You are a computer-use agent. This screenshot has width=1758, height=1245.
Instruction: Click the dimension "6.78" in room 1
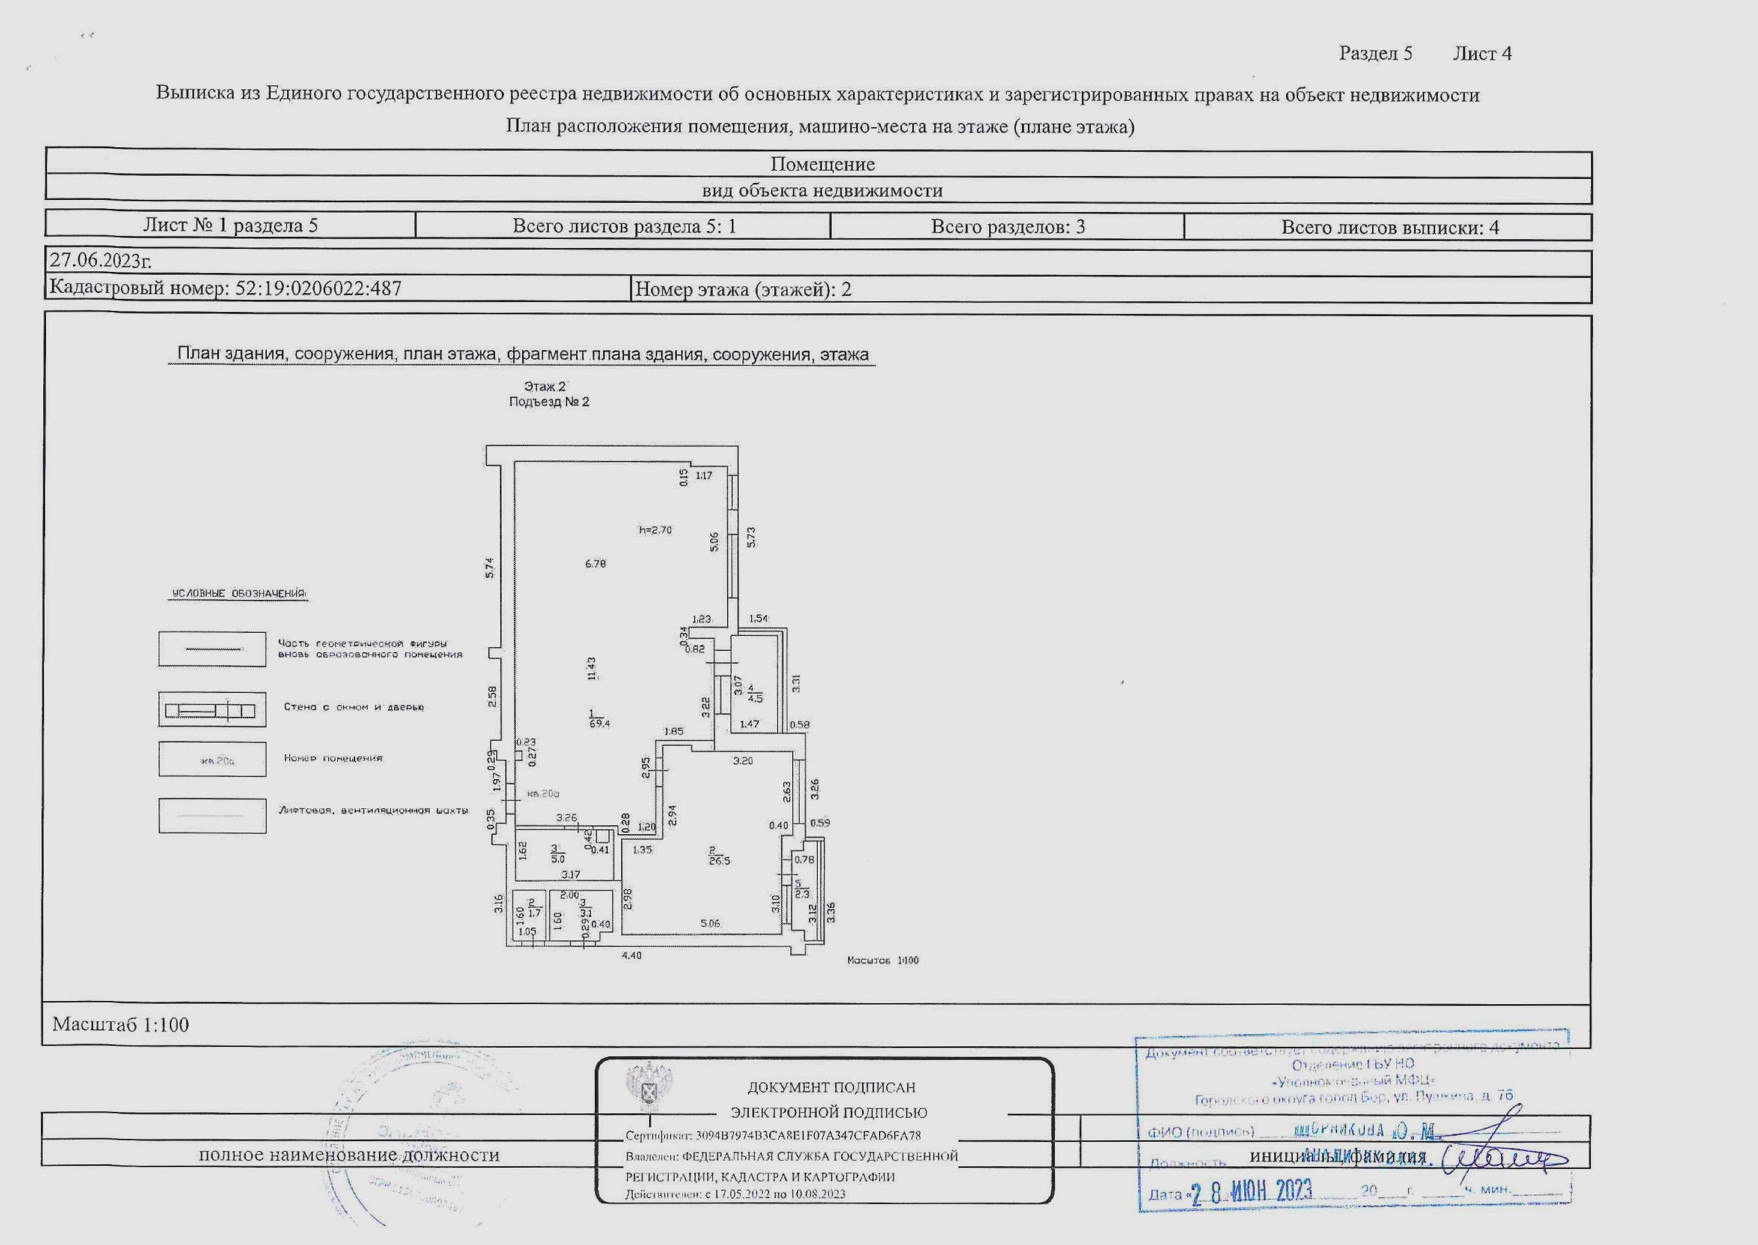click(x=595, y=564)
